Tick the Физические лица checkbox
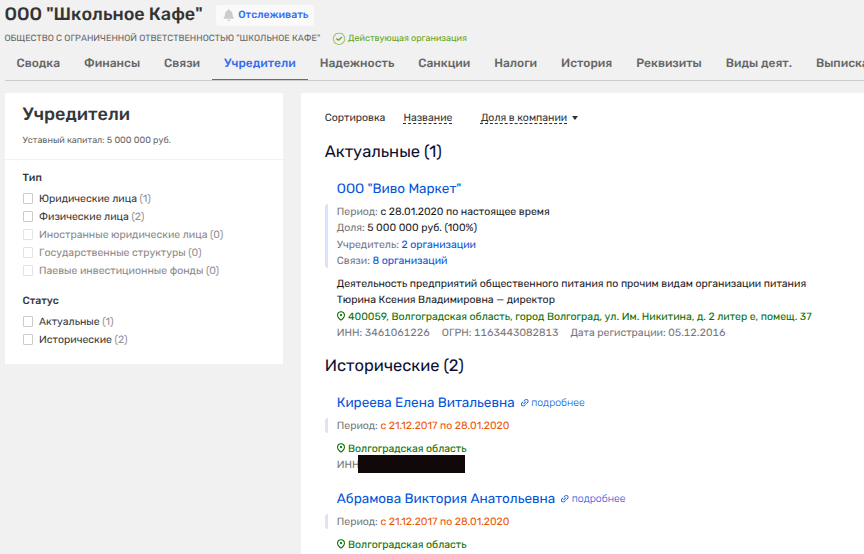The height and width of the screenshot is (554, 864). click(x=28, y=216)
